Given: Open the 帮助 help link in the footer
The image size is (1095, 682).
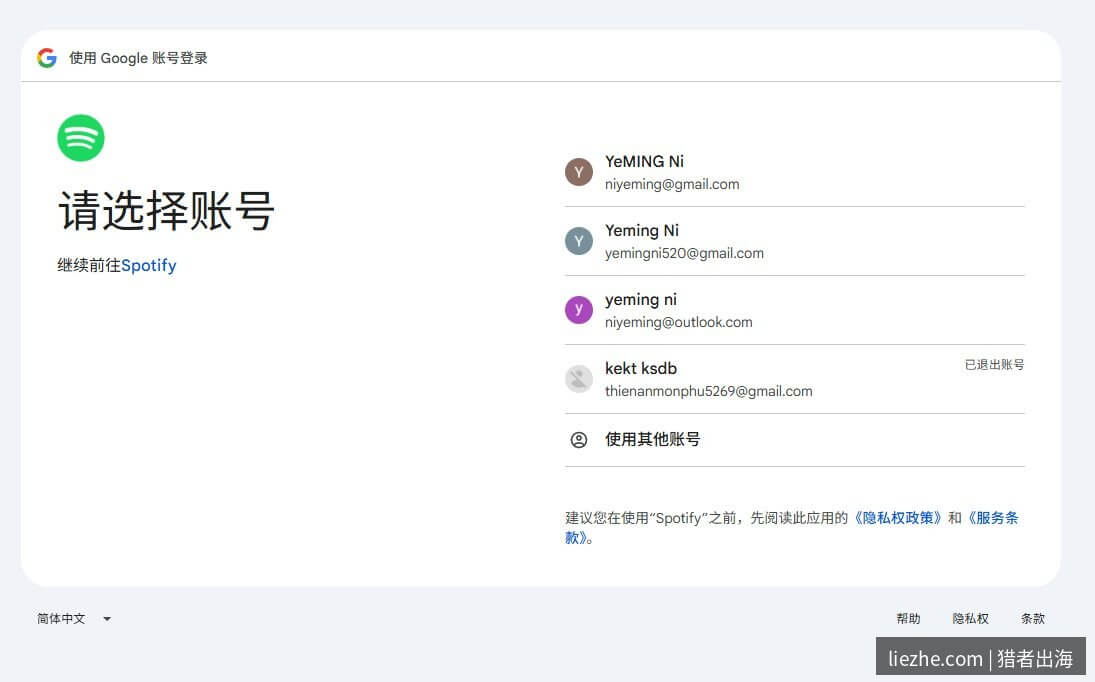Looking at the screenshot, I should click(909, 618).
